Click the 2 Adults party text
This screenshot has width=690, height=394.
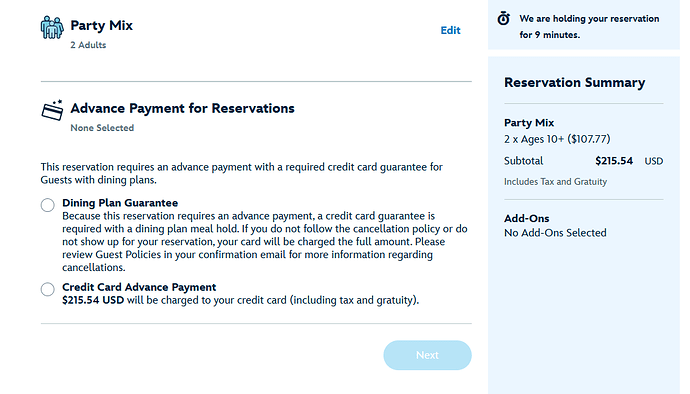88,45
